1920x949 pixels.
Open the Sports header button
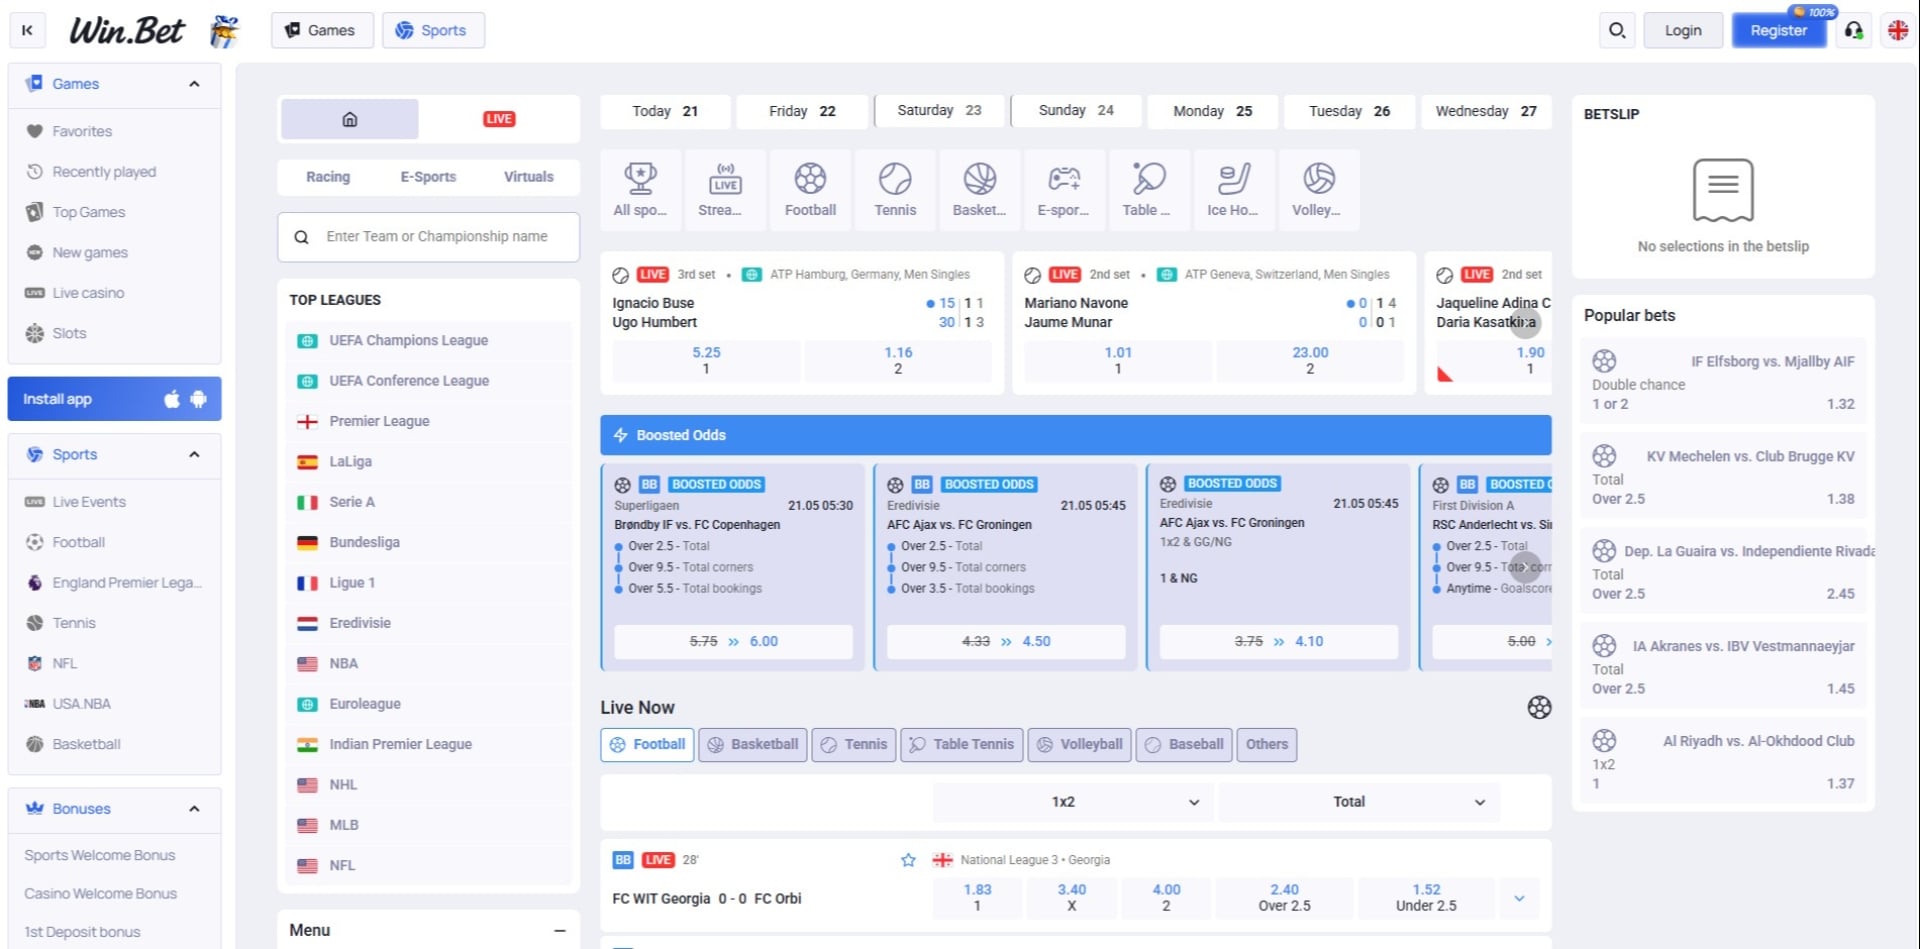pos(433,30)
